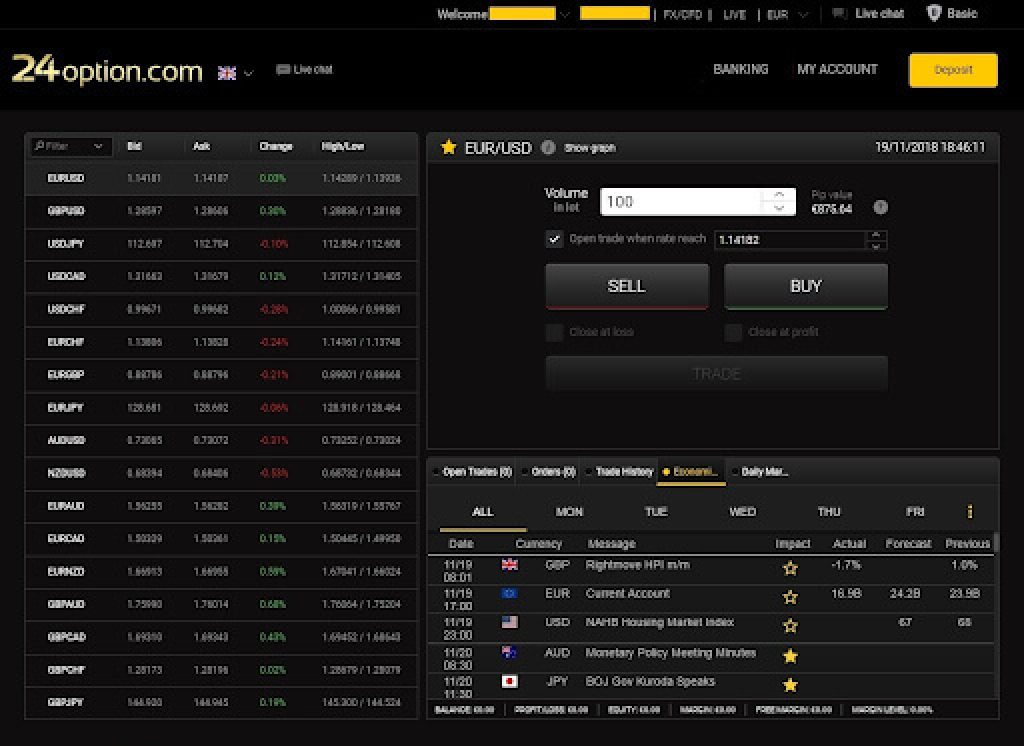Click the USD flag in calendar
The image size is (1024, 746).
509,622
